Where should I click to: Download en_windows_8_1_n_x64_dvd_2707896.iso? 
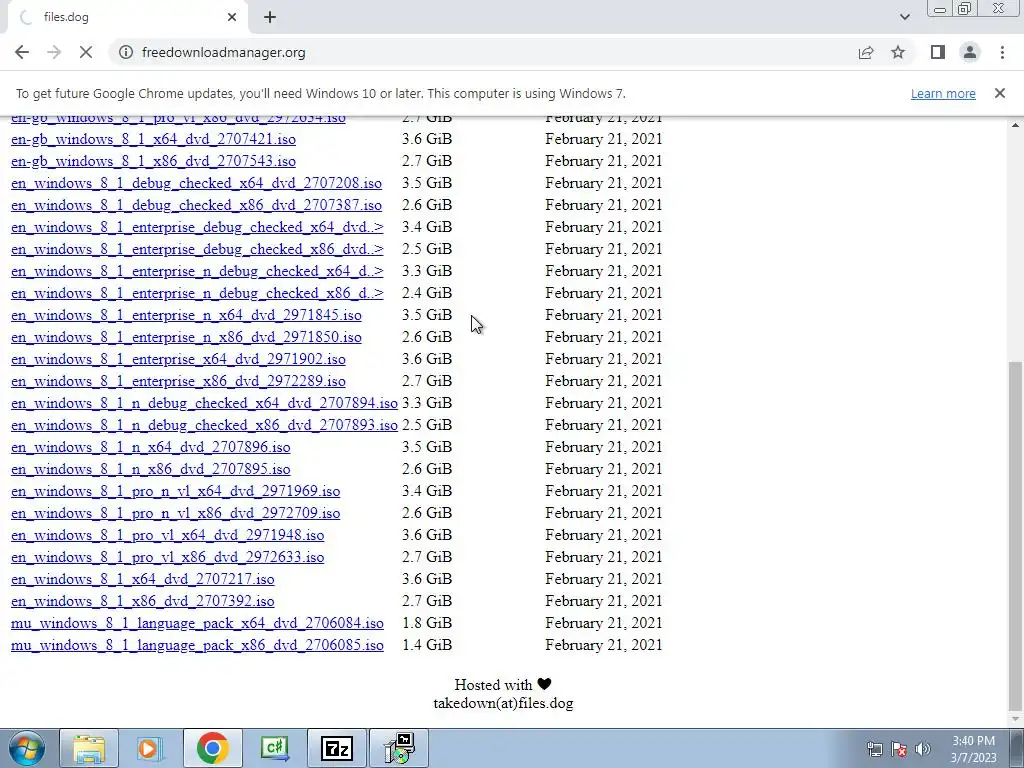tap(151, 447)
